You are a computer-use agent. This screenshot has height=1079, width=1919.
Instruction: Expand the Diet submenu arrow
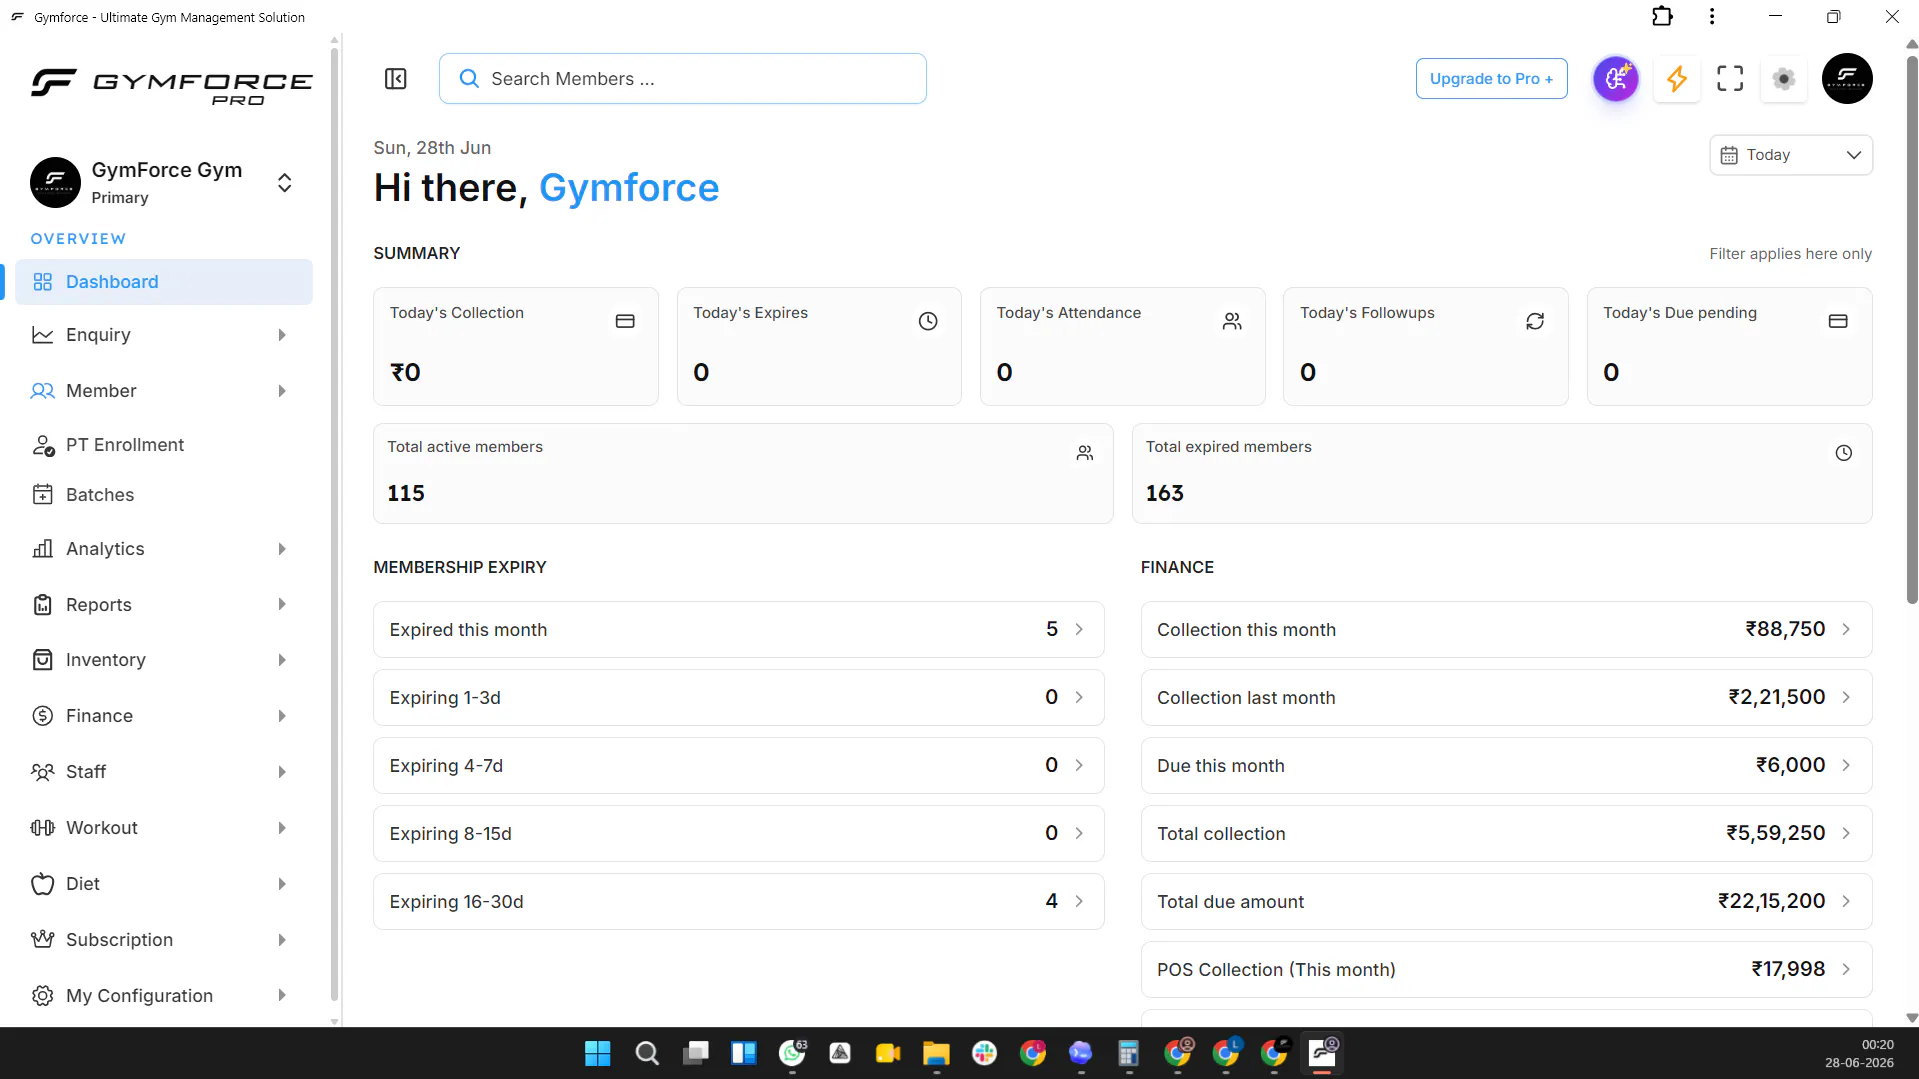(282, 884)
